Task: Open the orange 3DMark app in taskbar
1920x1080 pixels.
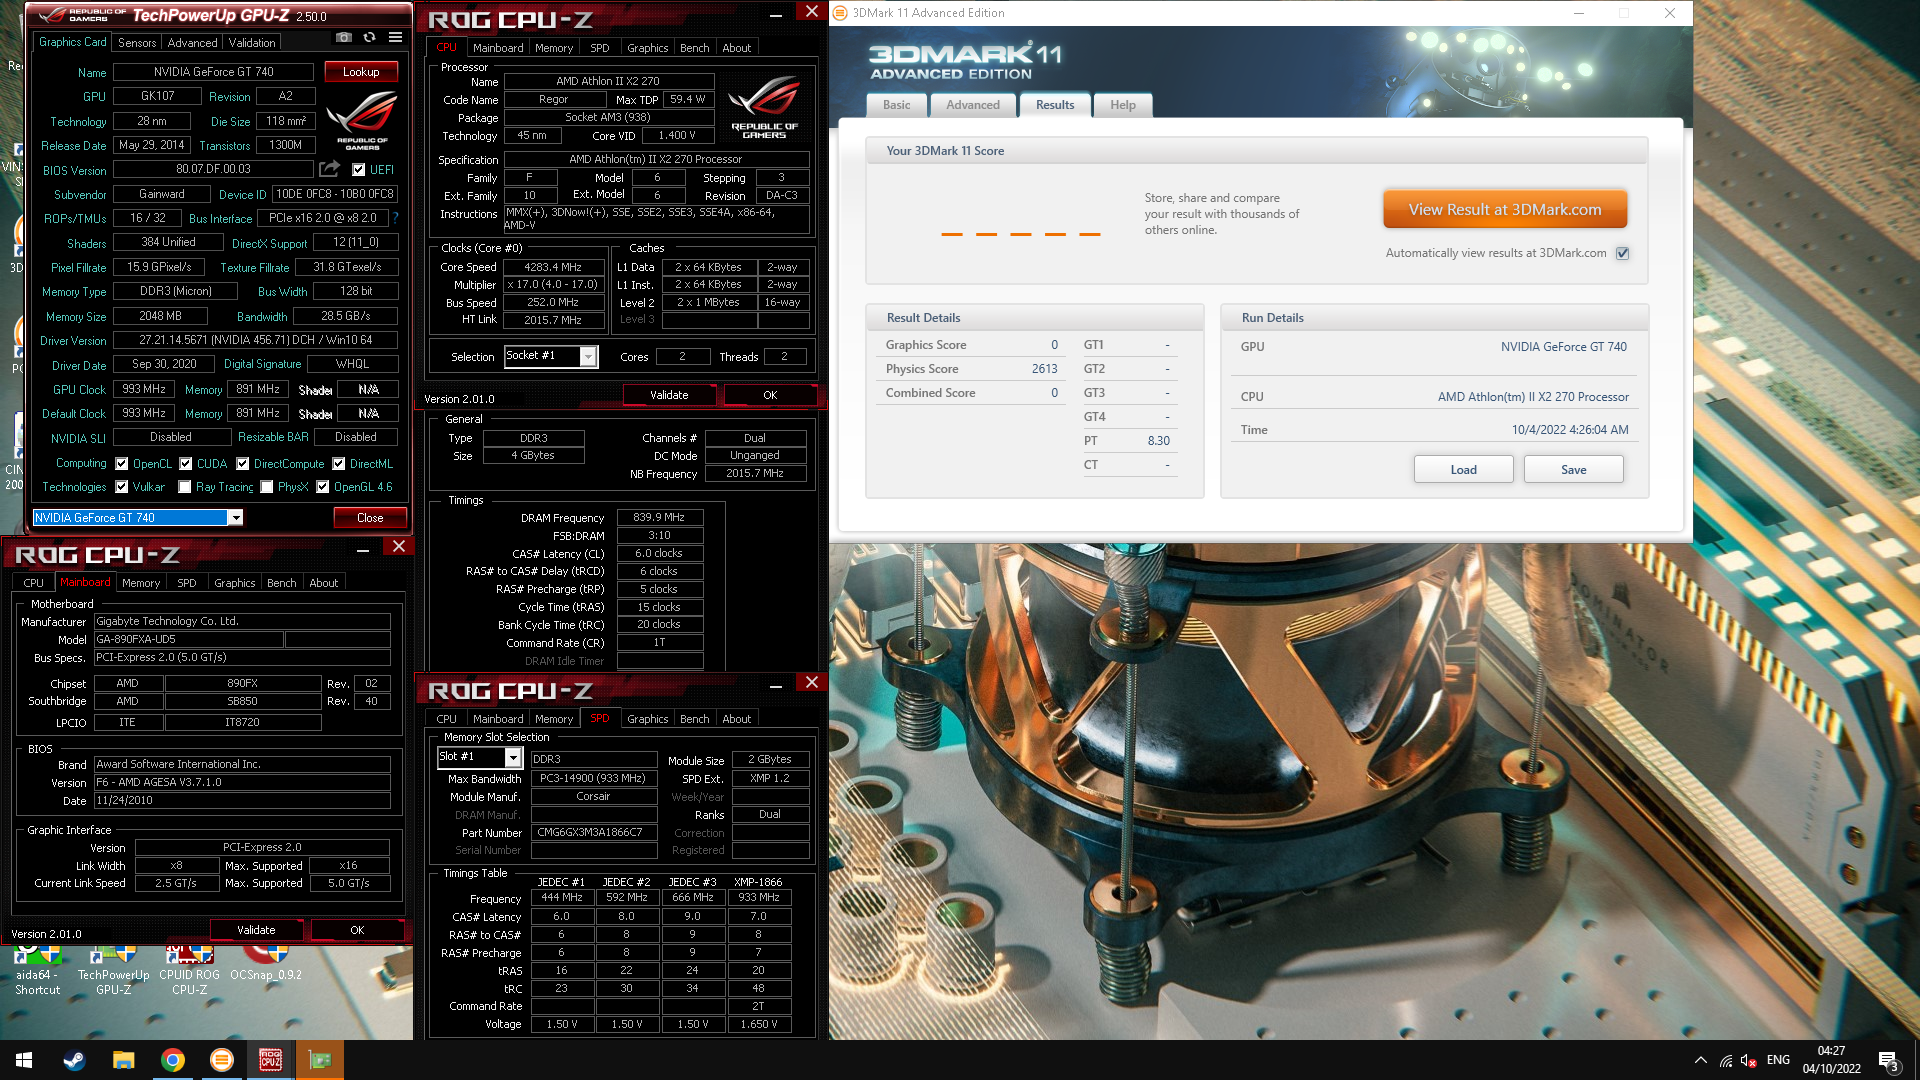Action: [x=221, y=1060]
